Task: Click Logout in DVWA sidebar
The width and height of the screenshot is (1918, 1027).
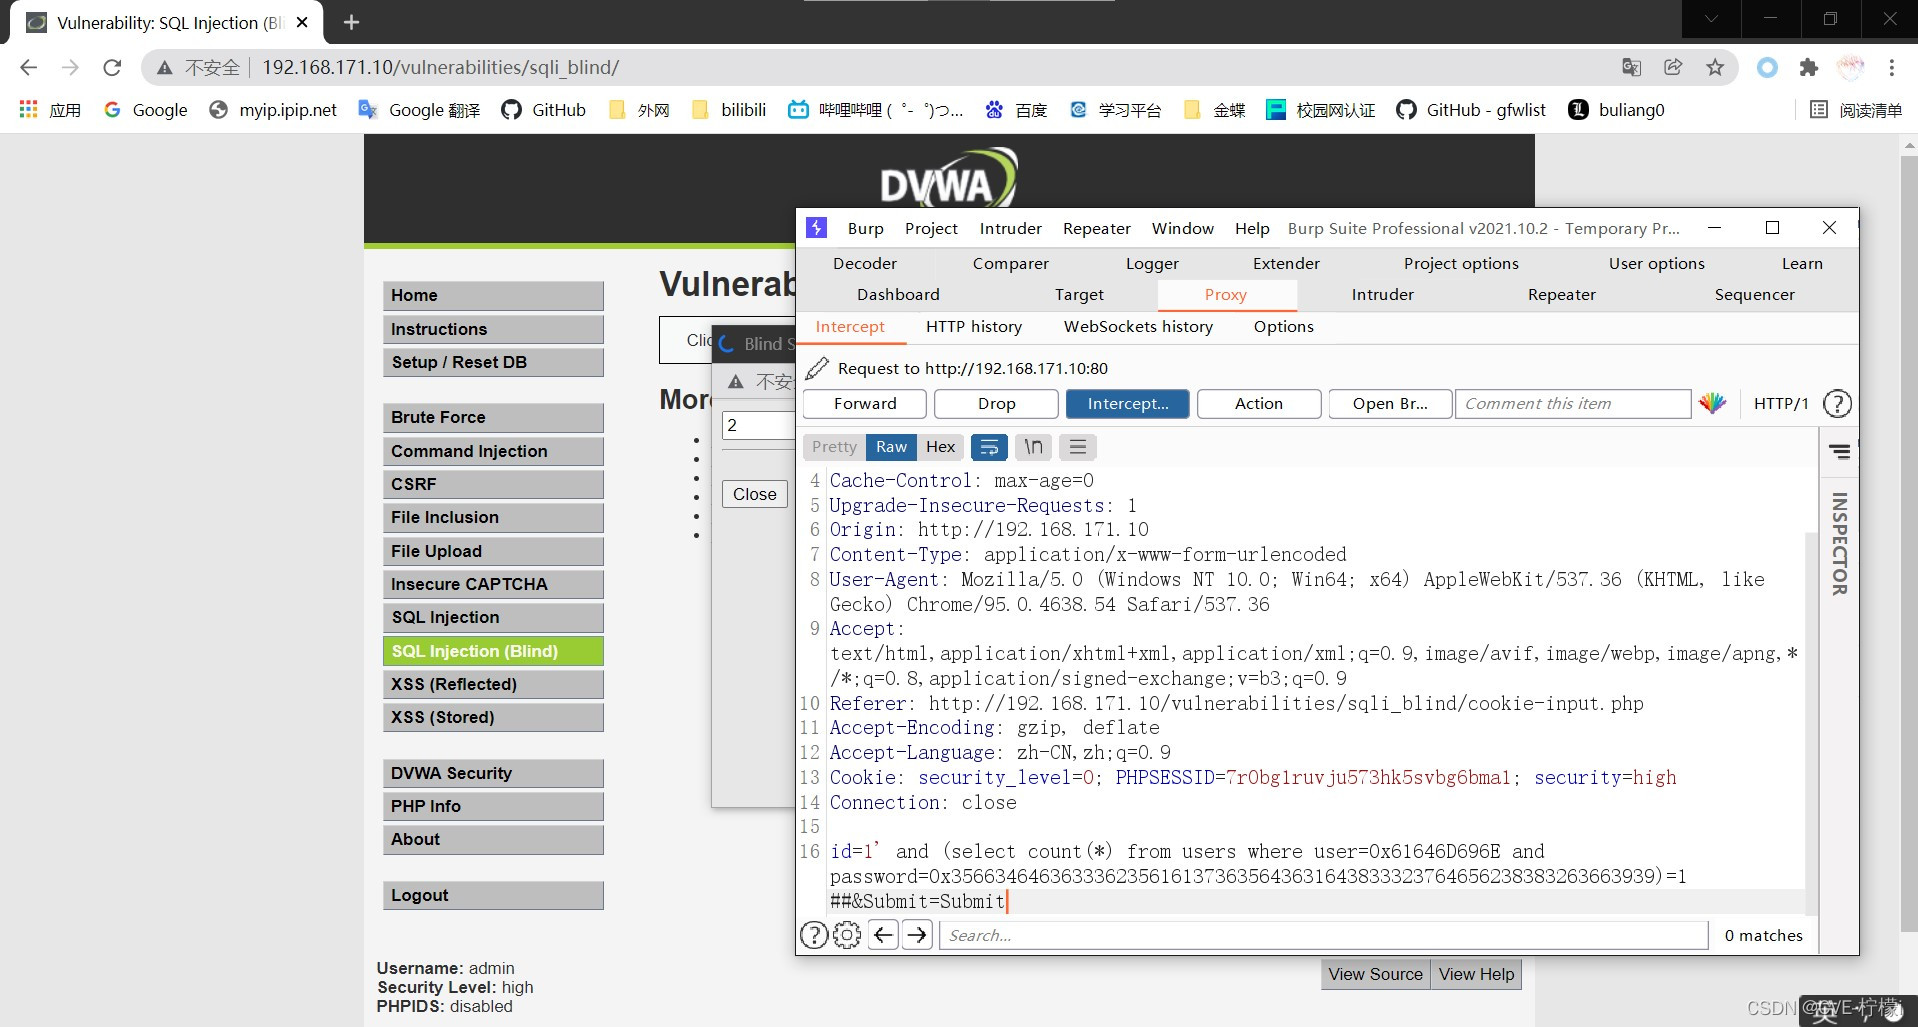Action: click(x=493, y=895)
